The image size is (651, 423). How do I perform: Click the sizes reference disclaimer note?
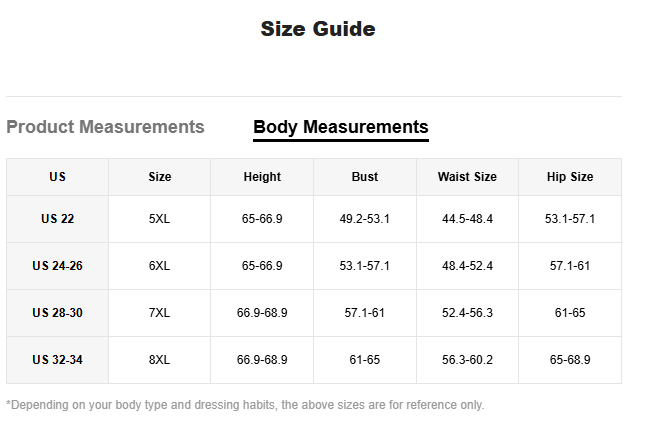245,405
